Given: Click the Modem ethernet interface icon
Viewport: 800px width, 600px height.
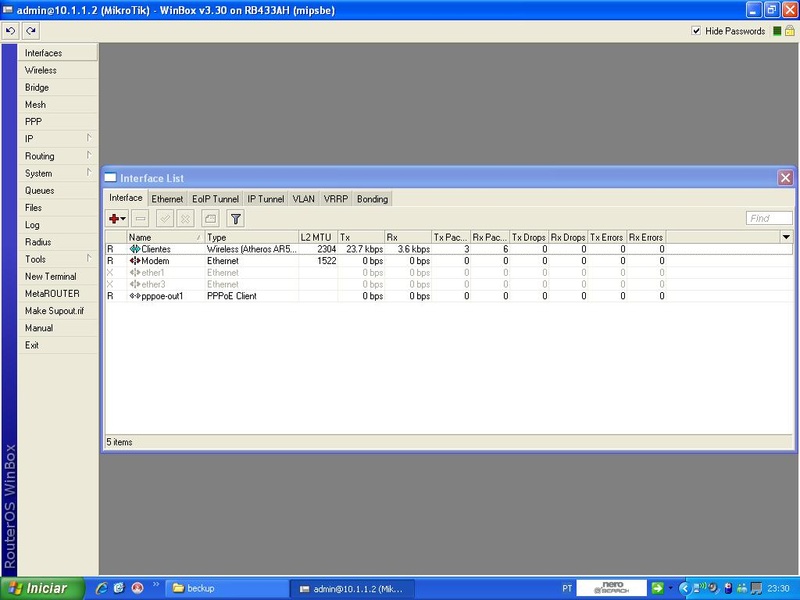Looking at the screenshot, I should (135, 261).
